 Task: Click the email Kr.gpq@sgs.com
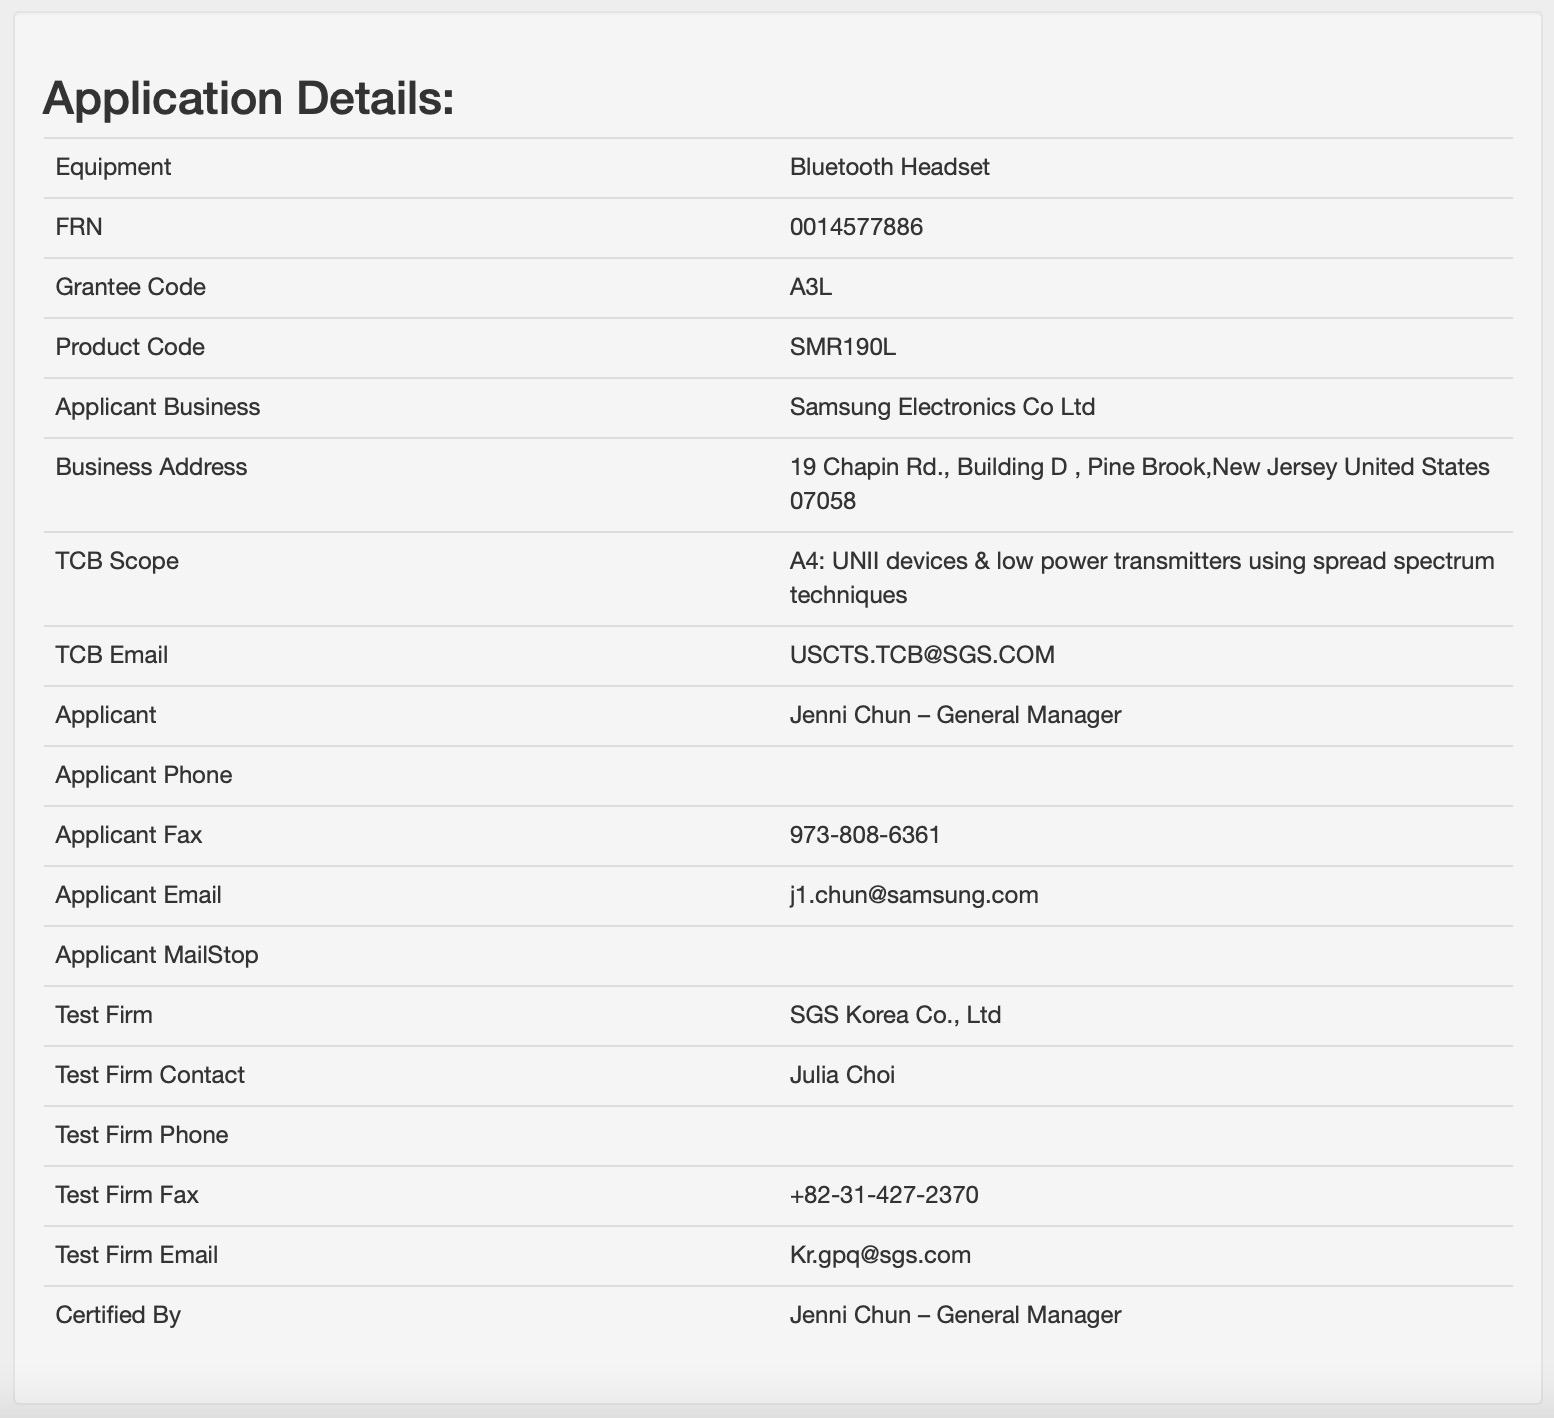(x=880, y=1255)
